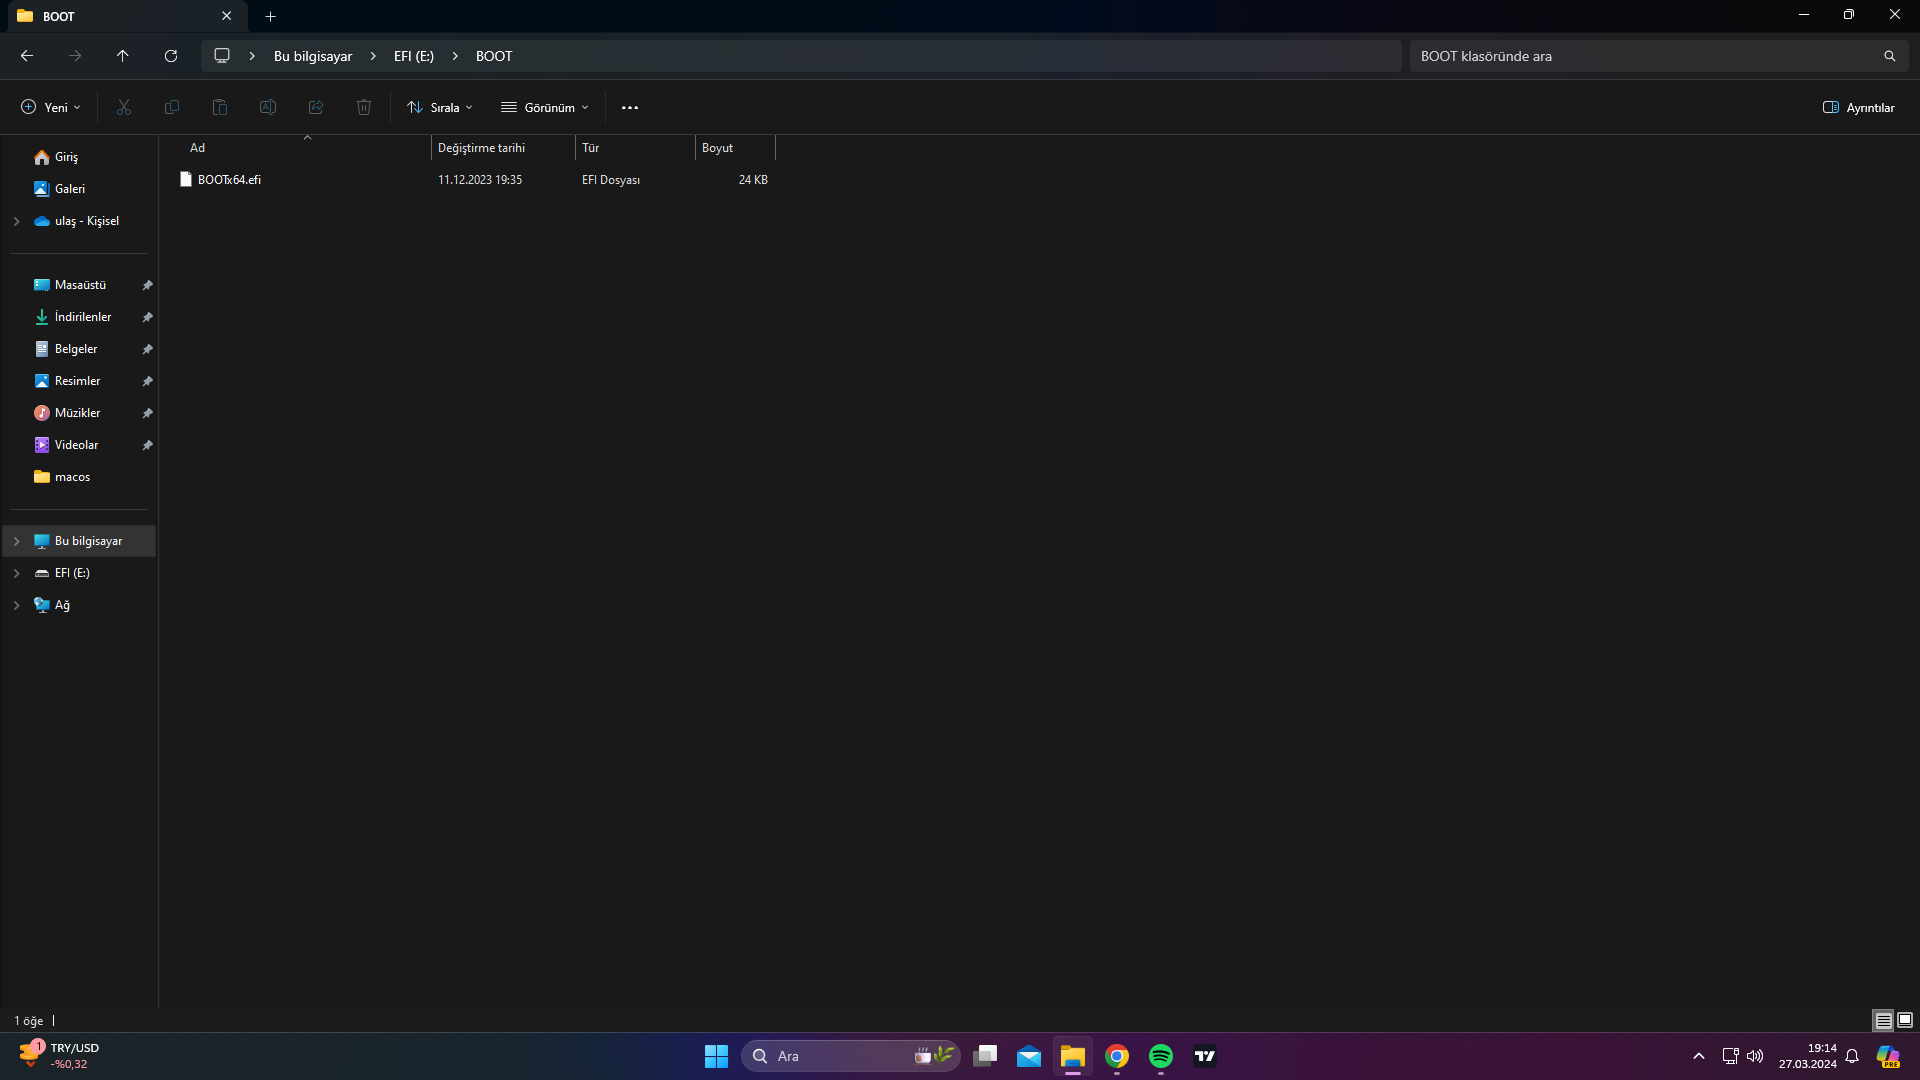Open the Sırala sort dropdown
1920x1080 pixels.
pyautogui.click(x=440, y=107)
